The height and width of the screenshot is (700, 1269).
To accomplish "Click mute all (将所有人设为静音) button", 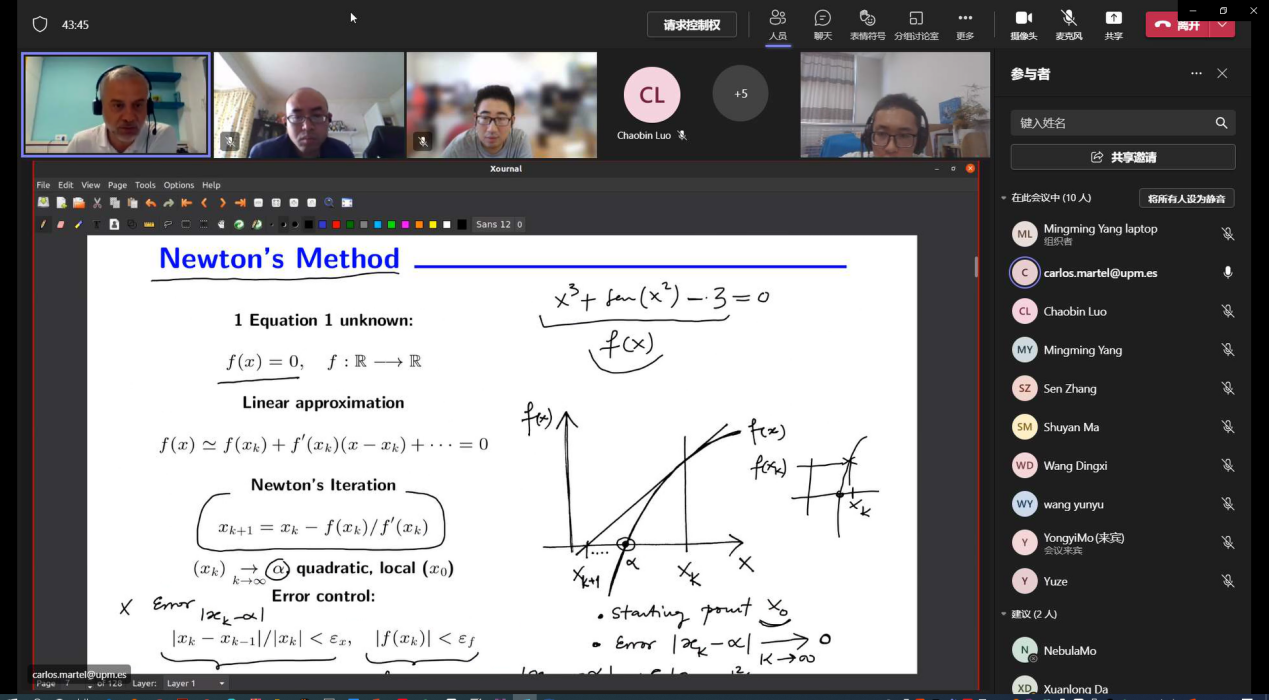I will coord(1186,198).
